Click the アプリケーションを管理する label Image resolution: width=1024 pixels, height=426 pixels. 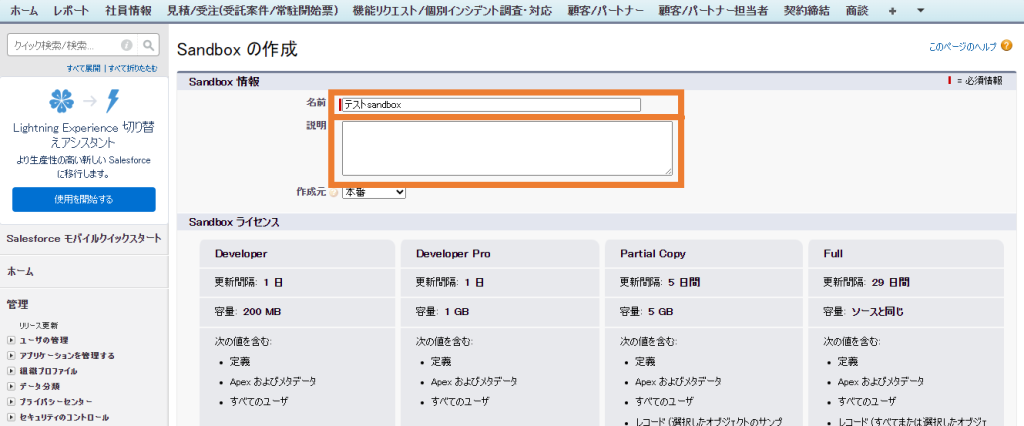(67, 356)
